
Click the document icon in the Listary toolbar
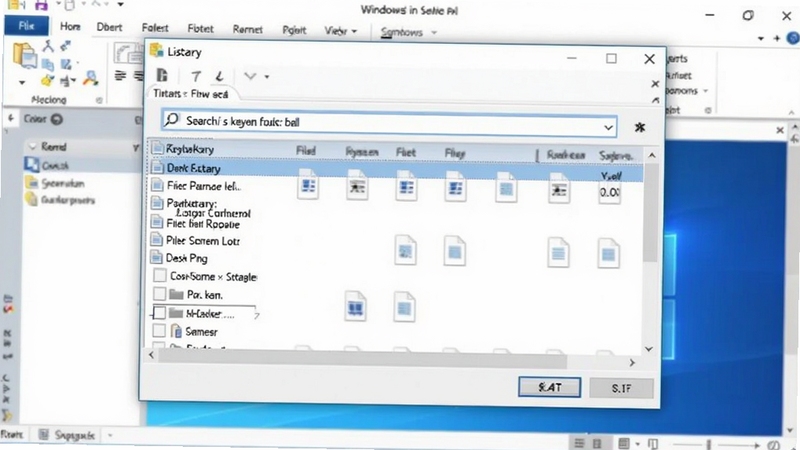click(x=162, y=76)
